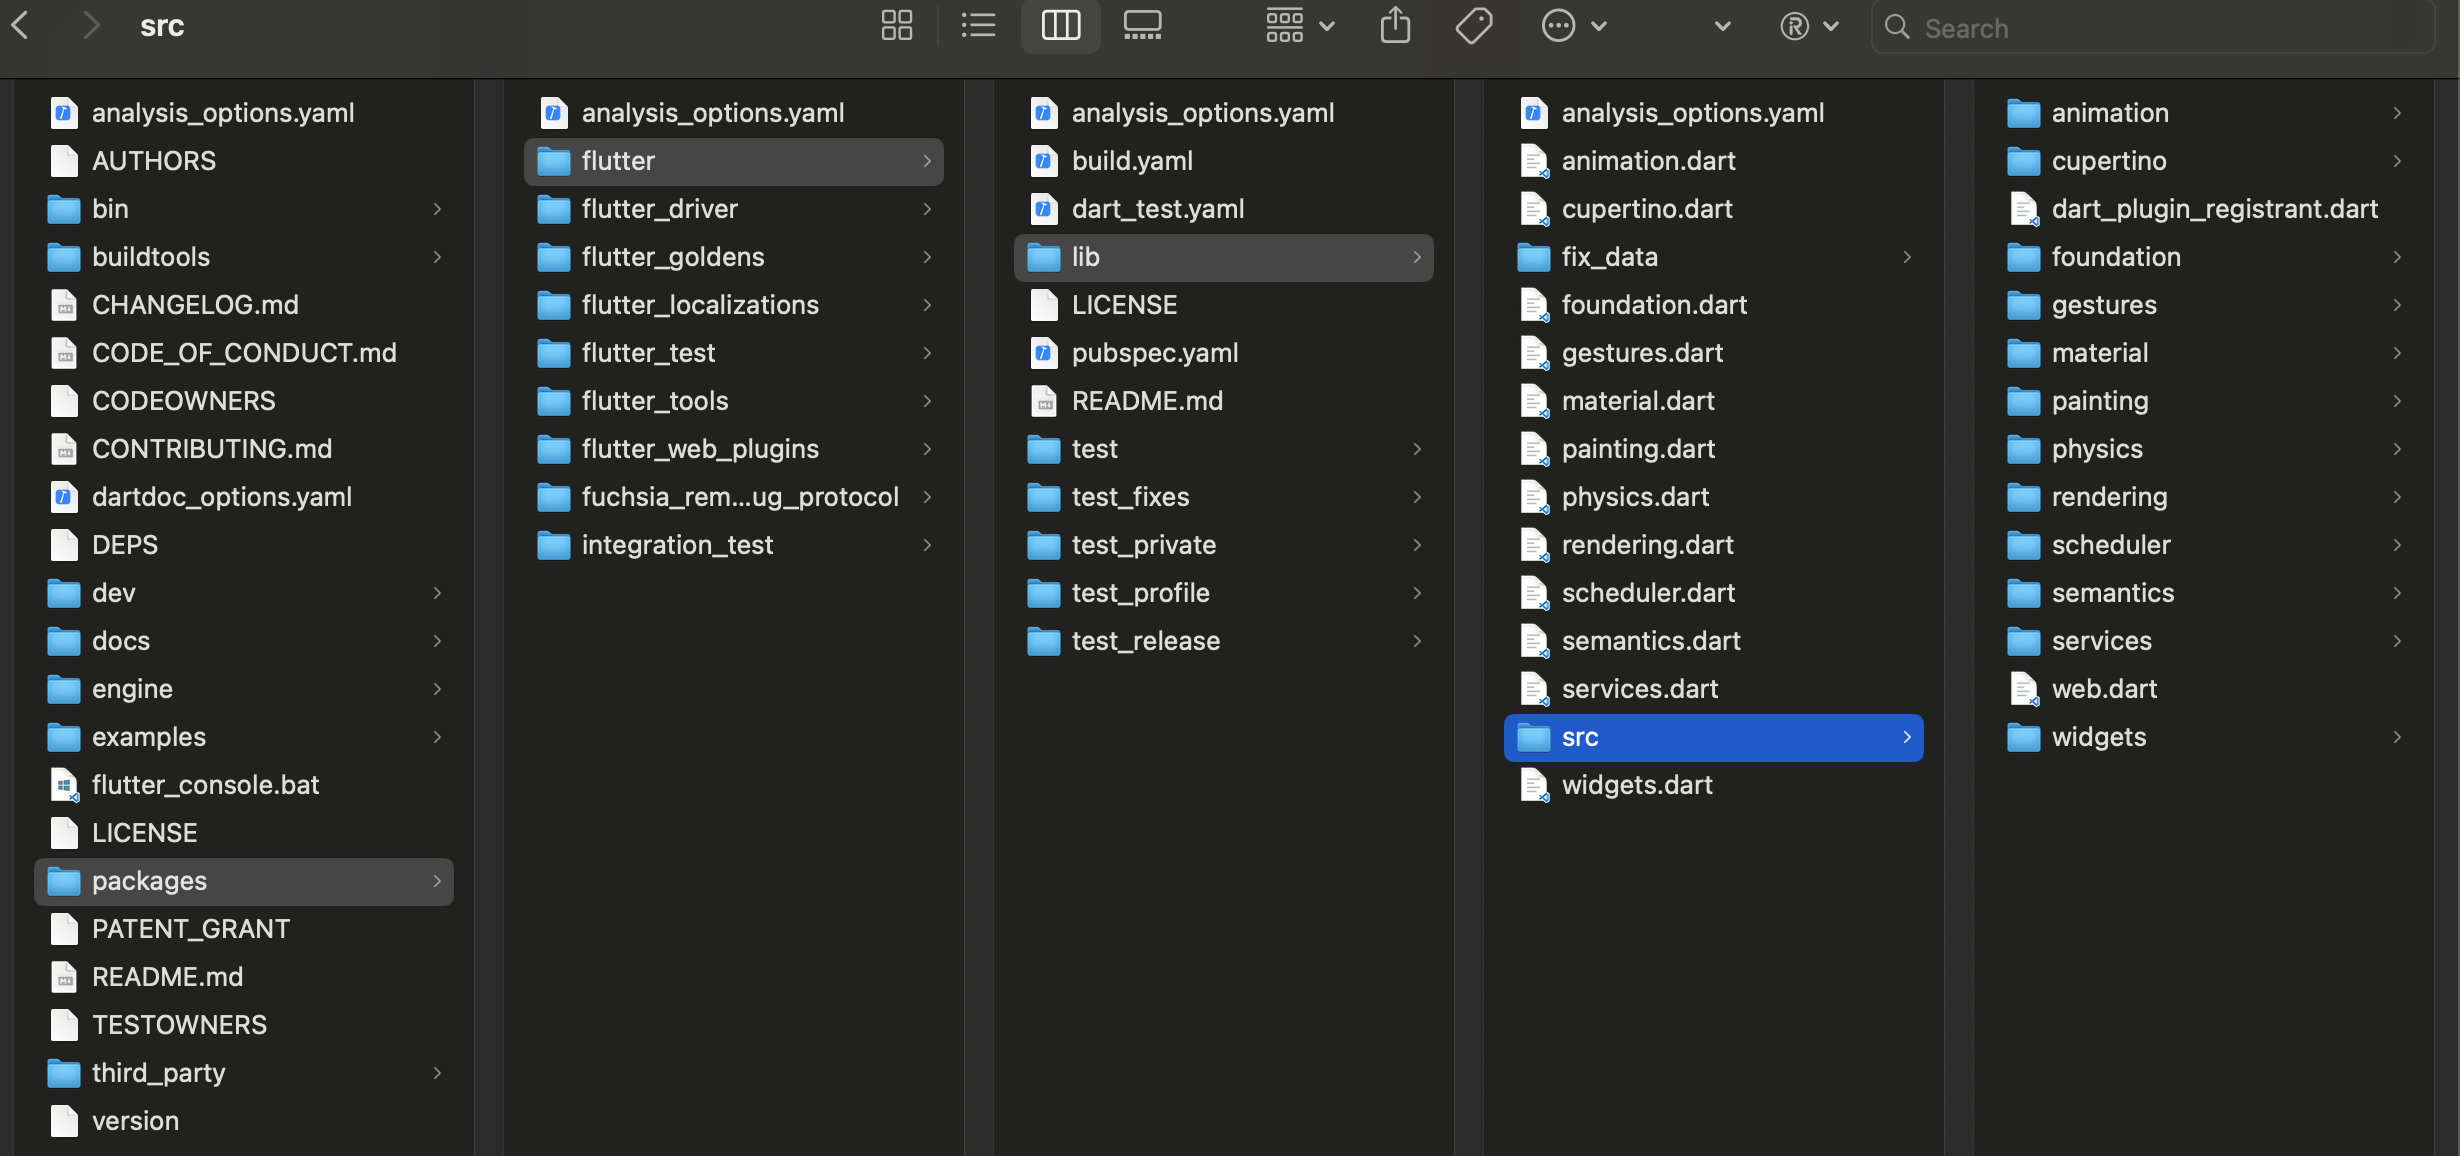Select widgets.dart file icon
2460x1156 pixels.
(x=1534, y=785)
